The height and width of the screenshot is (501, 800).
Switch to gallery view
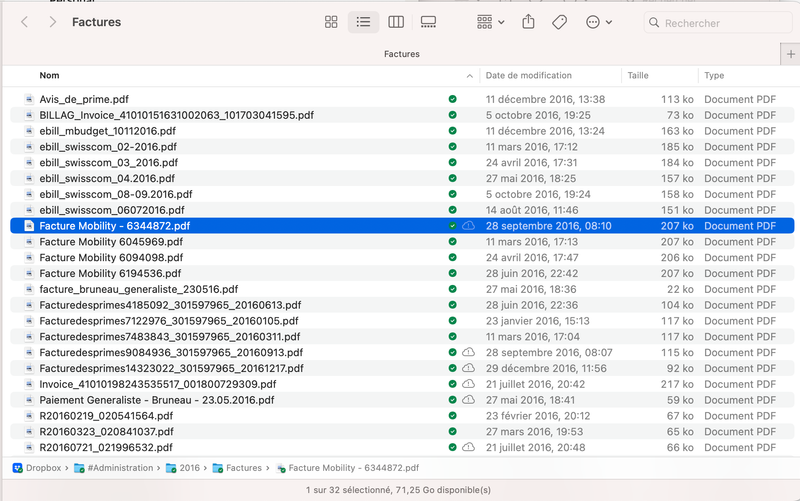click(x=429, y=22)
